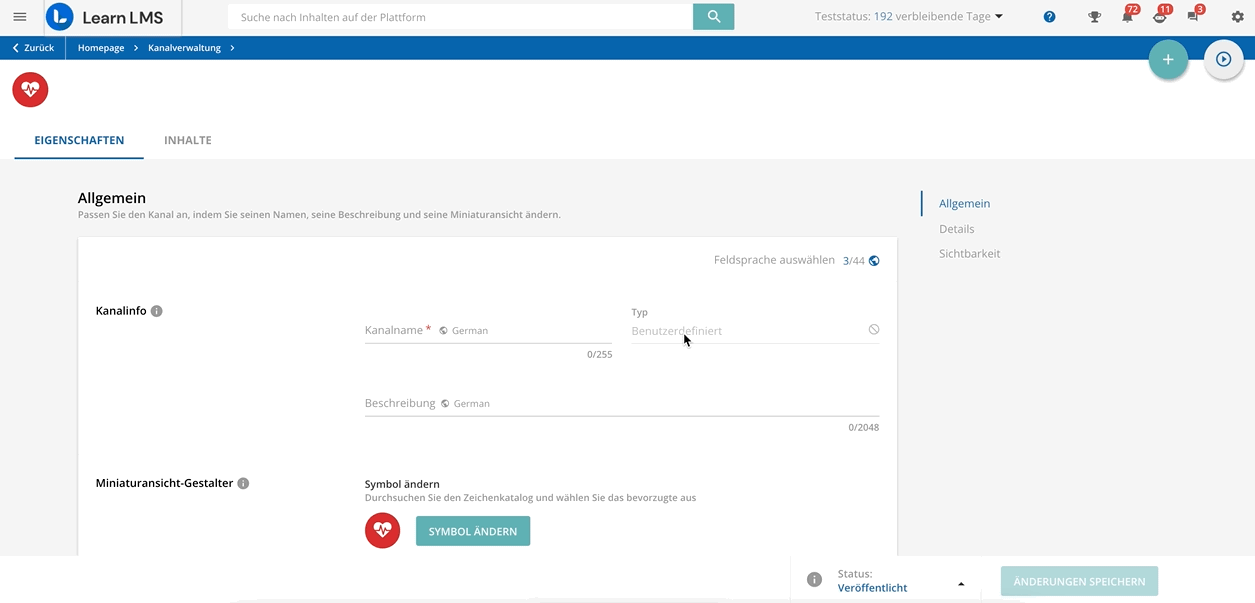Screen dimensions: 1255x603
Task: Jump to Sichtbarkeit section in sidebar
Action: (x=969, y=254)
